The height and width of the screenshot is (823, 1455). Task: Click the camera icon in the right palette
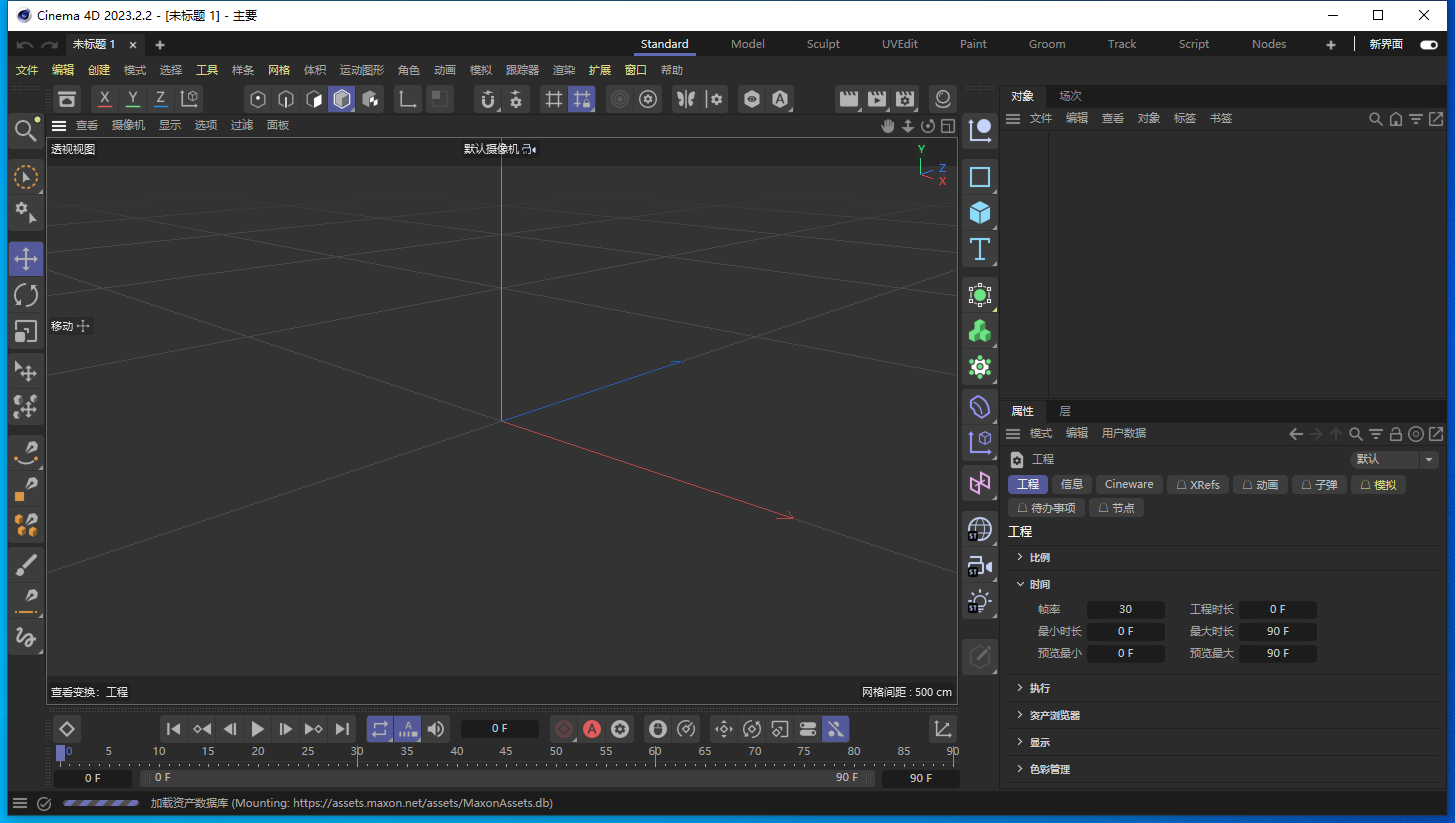pyautogui.click(x=979, y=565)
